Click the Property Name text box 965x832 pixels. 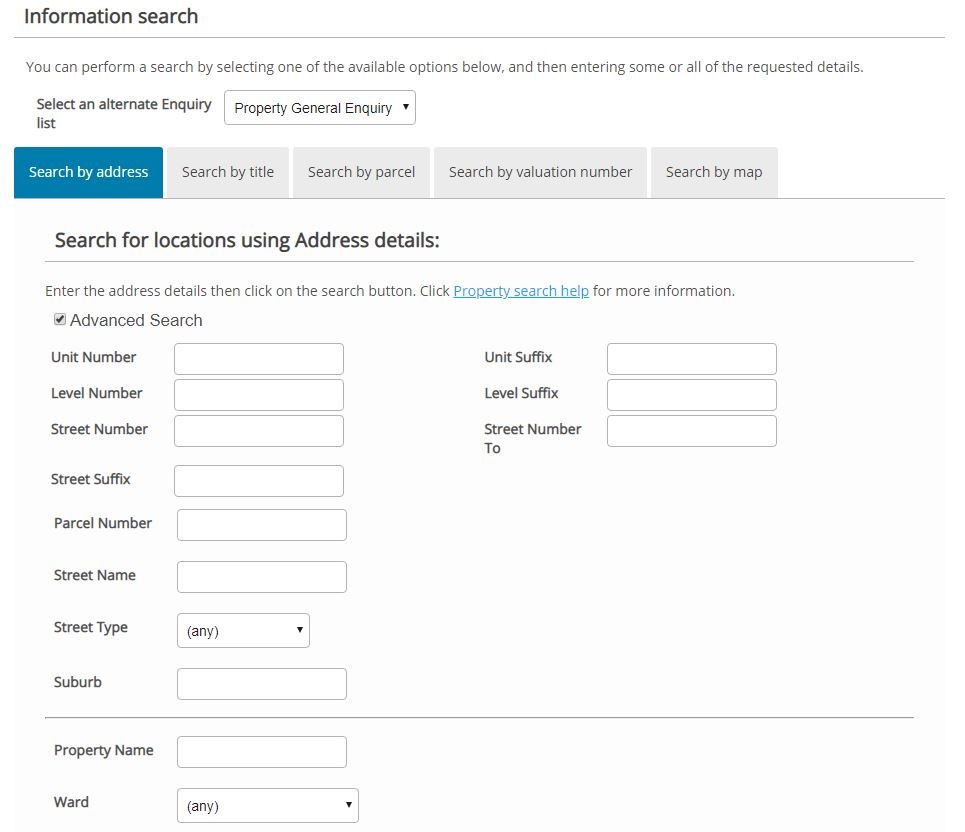point(262,752)
